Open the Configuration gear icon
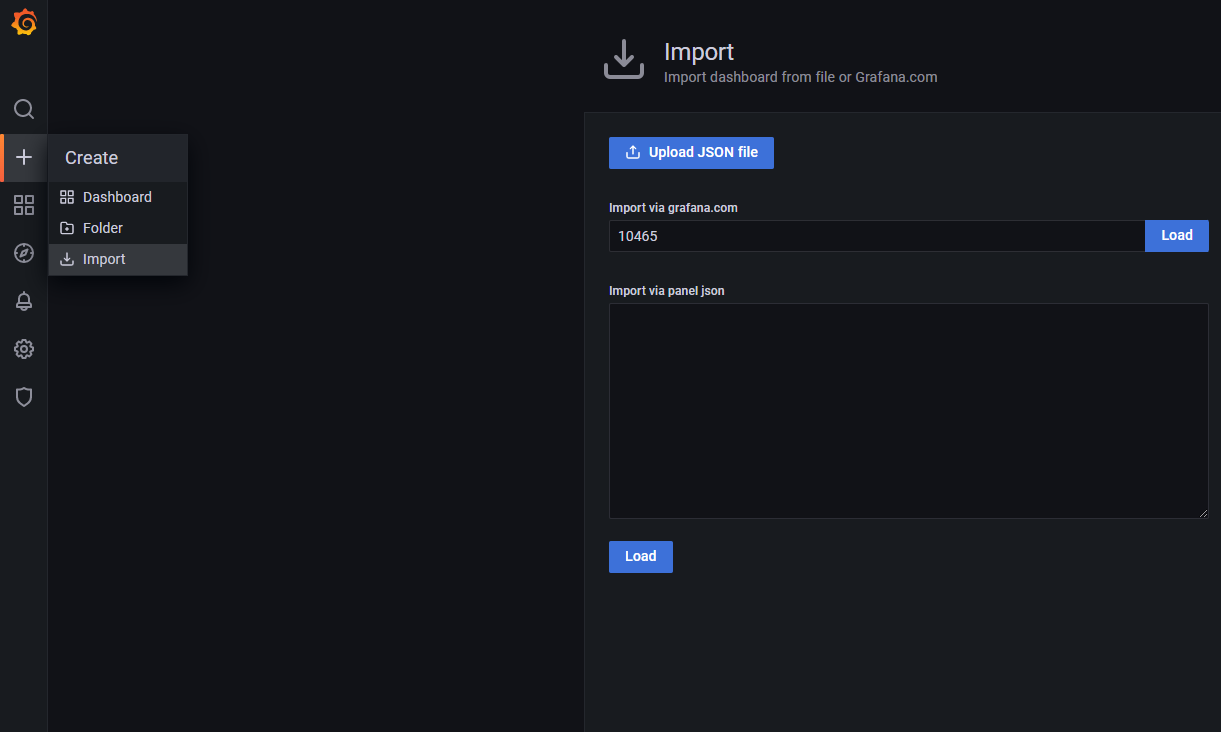The image size is (1221, 732). click(24, 349)
